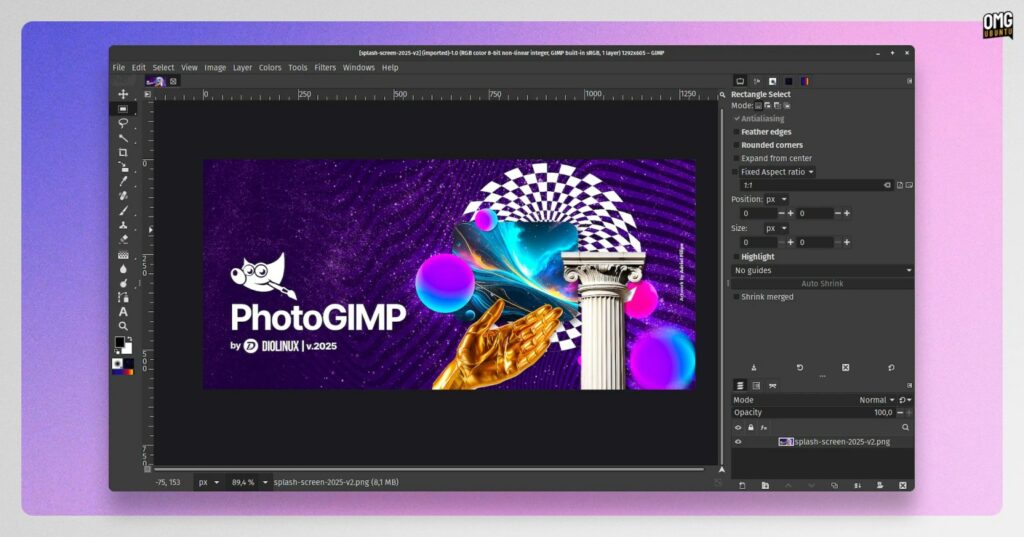
Task: Open the Size unit px dropdown
Action: (x=776, y=228)
